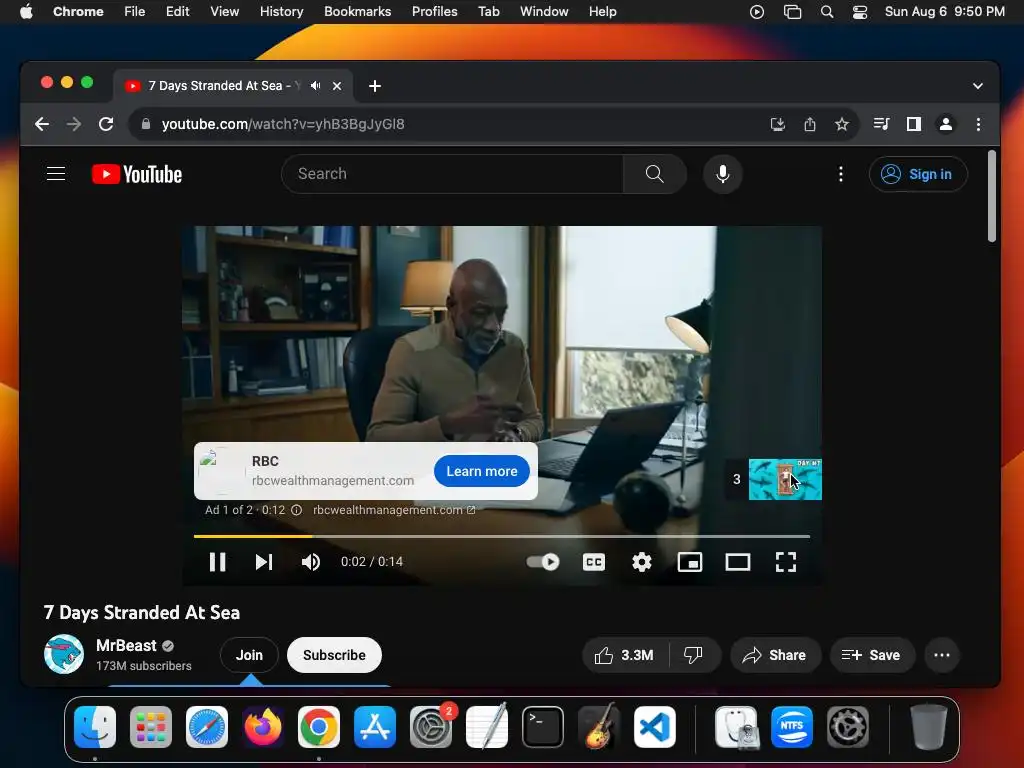The height and width of the screenshot is (768, 1024).
Task: Open the Bookmarks menu
Action: tap(357, 12)
